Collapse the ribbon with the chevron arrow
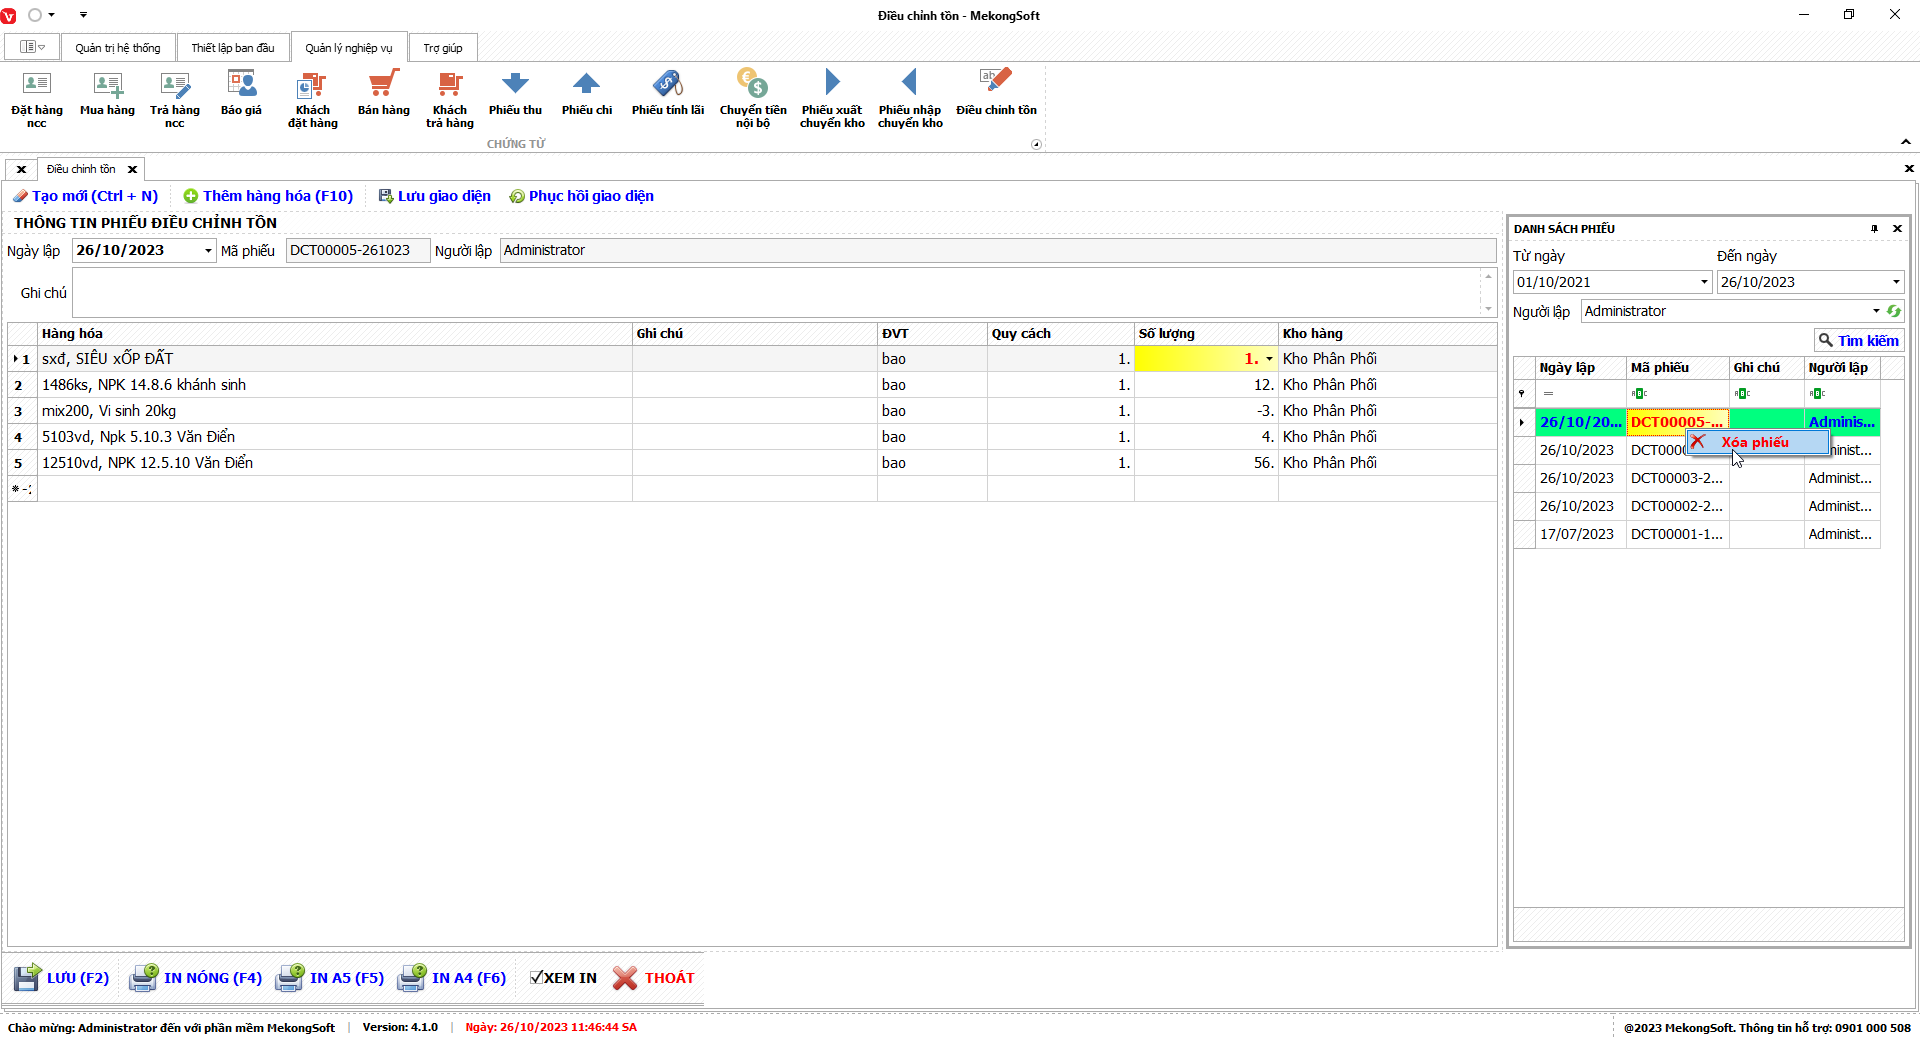Screen dimensions: 1920x1037 tap(1905, 142)
